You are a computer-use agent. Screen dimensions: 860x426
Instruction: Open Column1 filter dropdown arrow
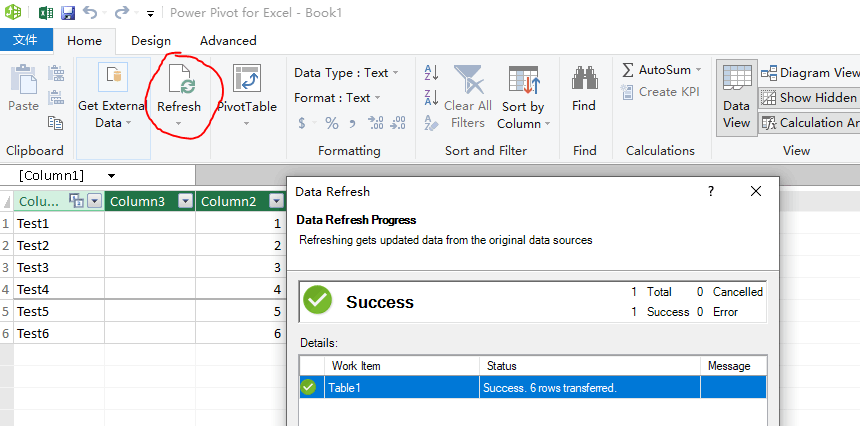coord(95,202)
